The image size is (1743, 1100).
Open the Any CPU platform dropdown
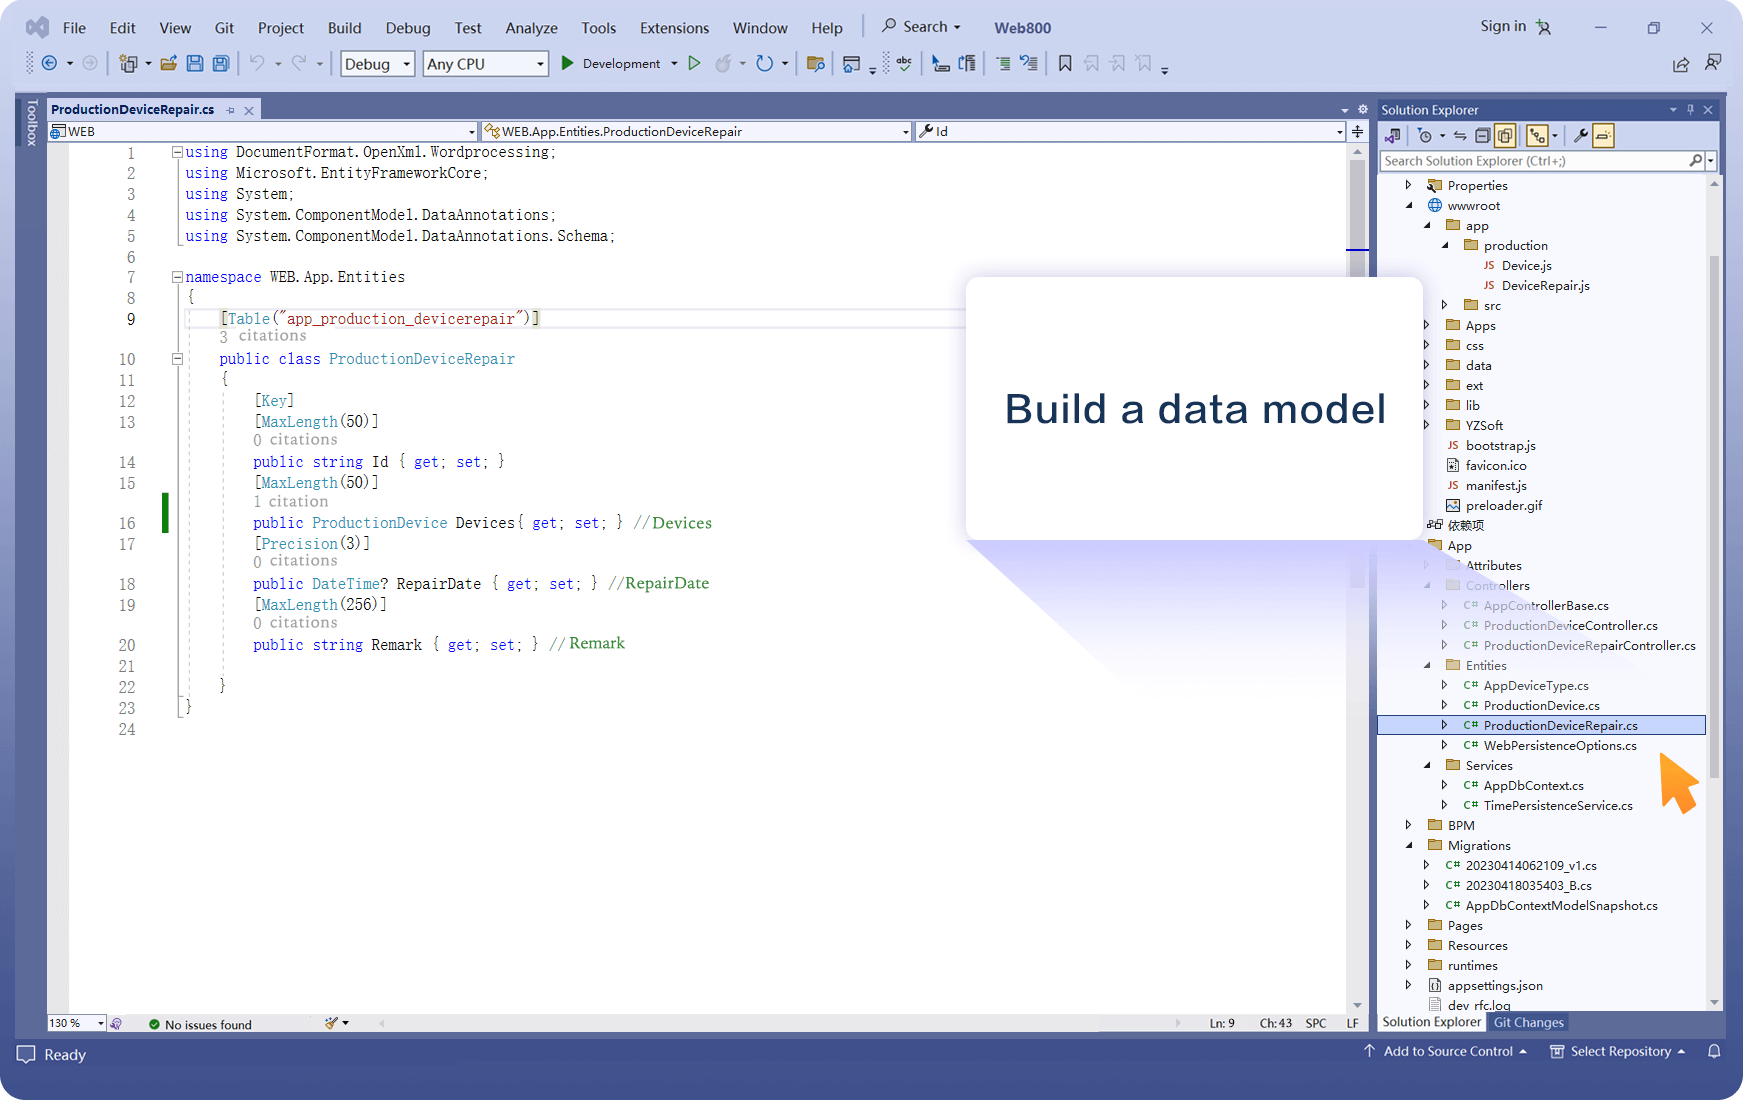[485, 64]
